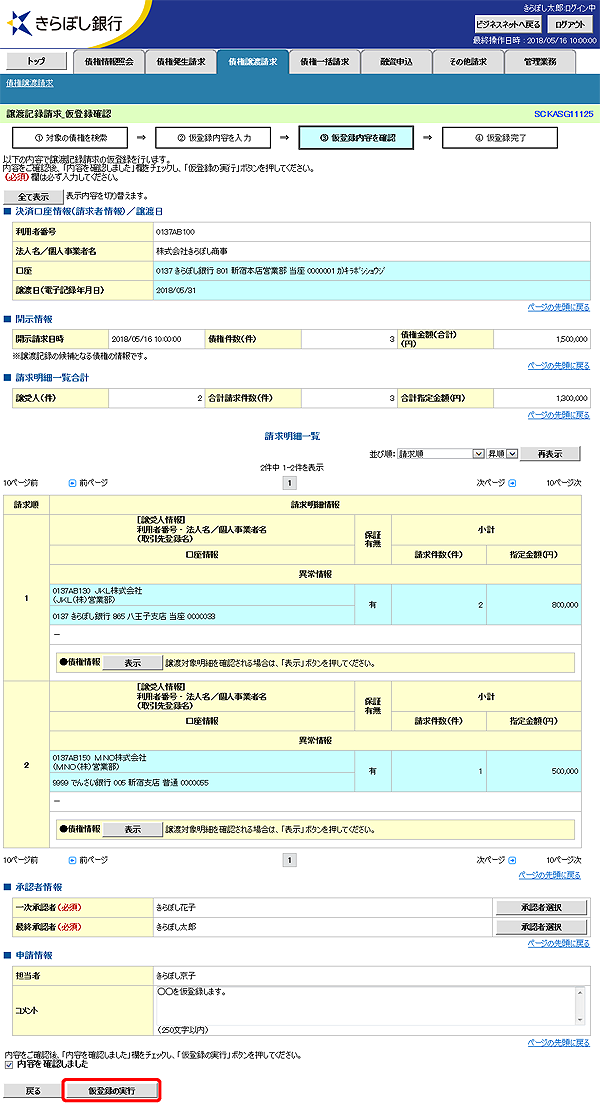Open the 昇順 sort order dropdown
600x1106 pixels.
503,454
